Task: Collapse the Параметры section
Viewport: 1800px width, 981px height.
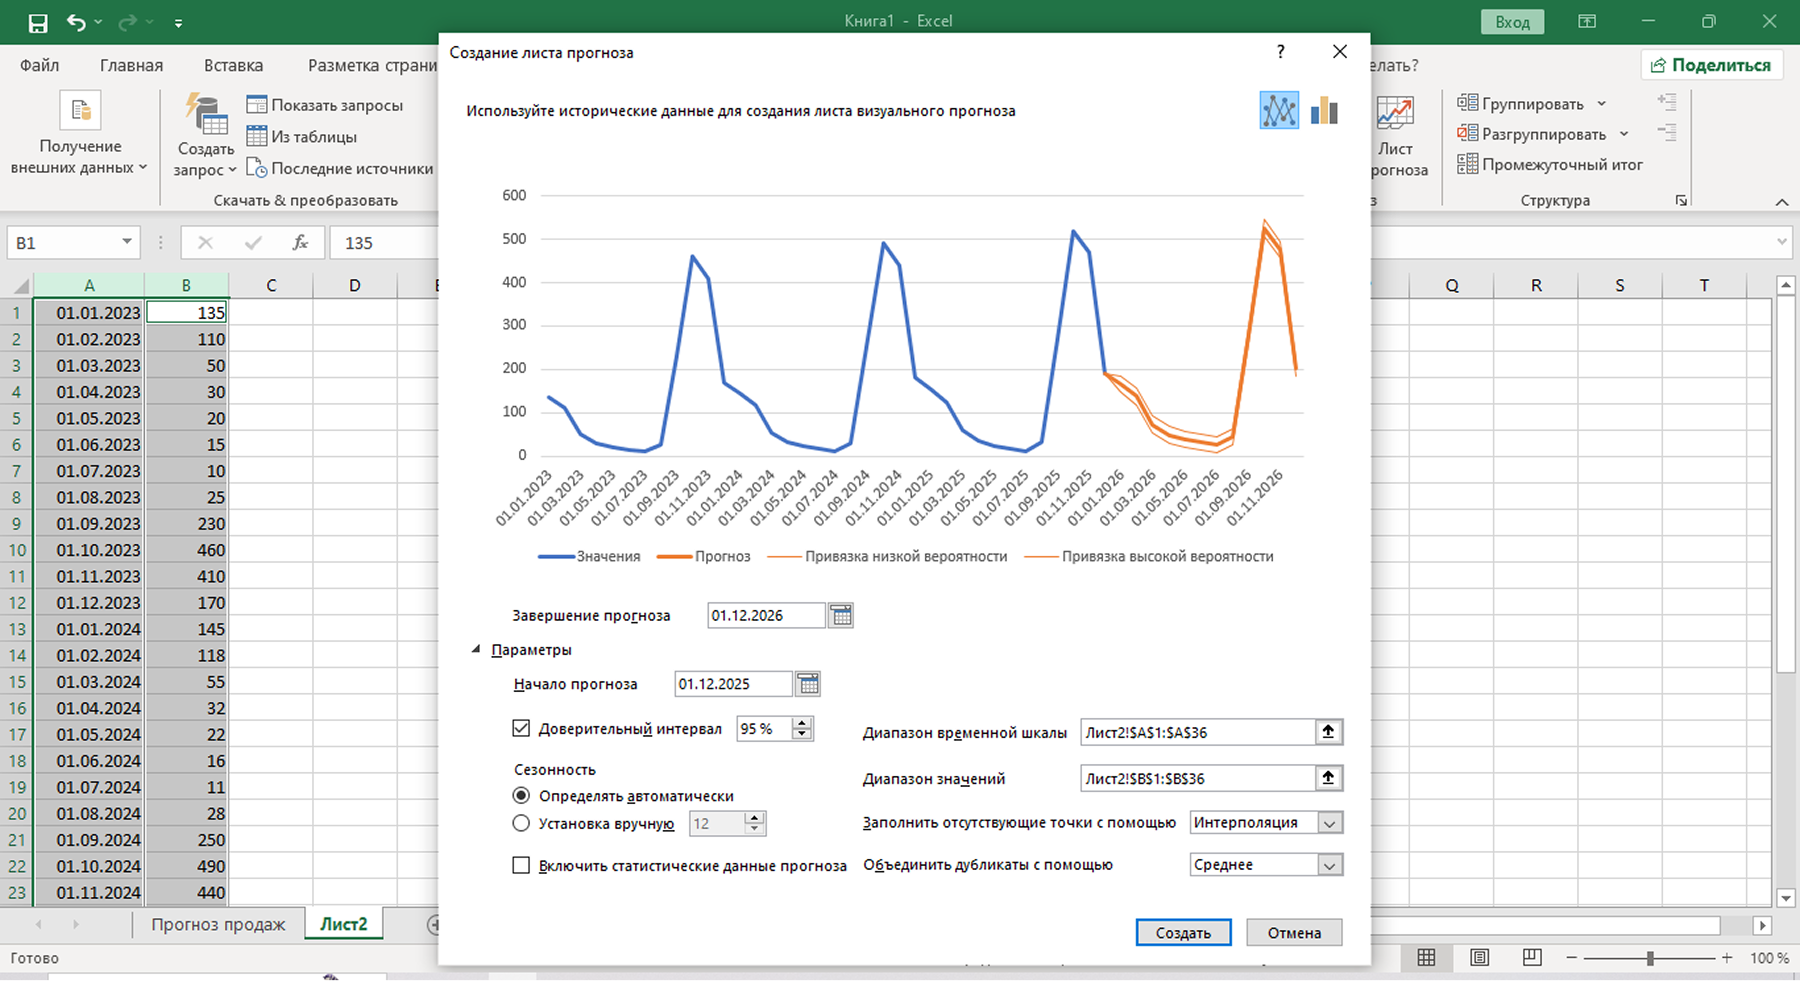Action: pos(477,650)
